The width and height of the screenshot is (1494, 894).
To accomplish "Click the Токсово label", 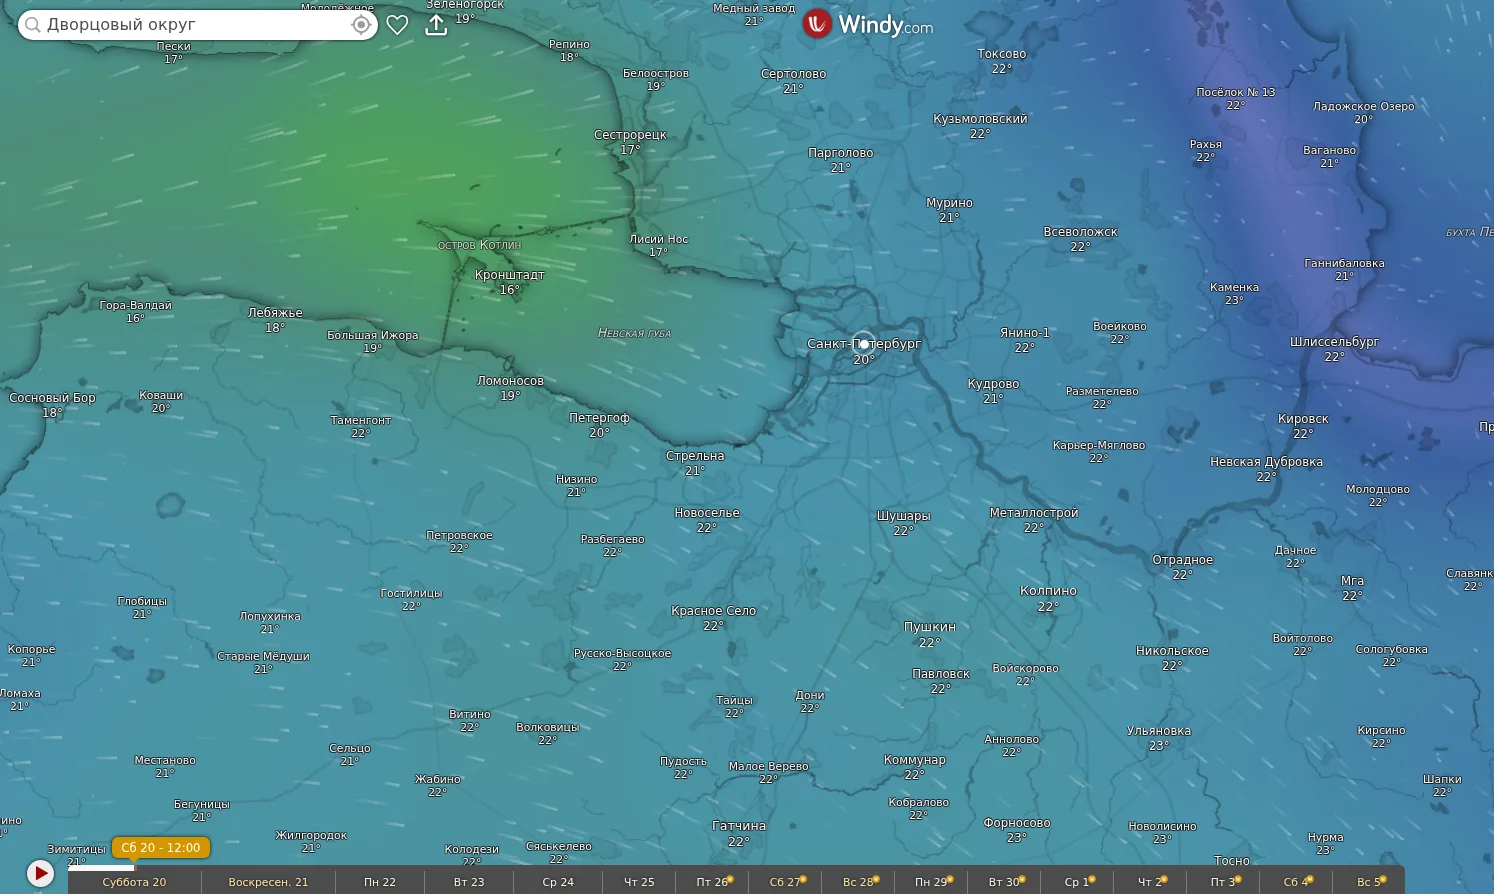I will (x=1002, y=54).
